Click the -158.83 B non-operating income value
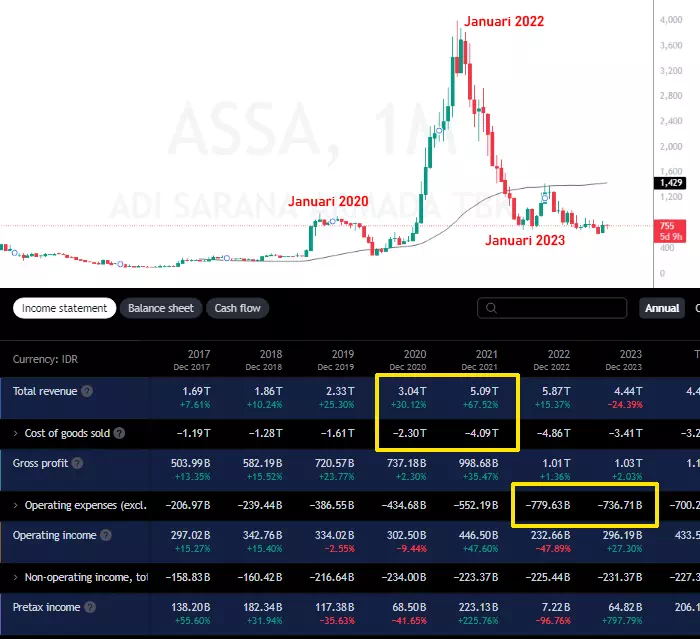The height and width of the screenshot is (639, 700). tap(188, 577)
